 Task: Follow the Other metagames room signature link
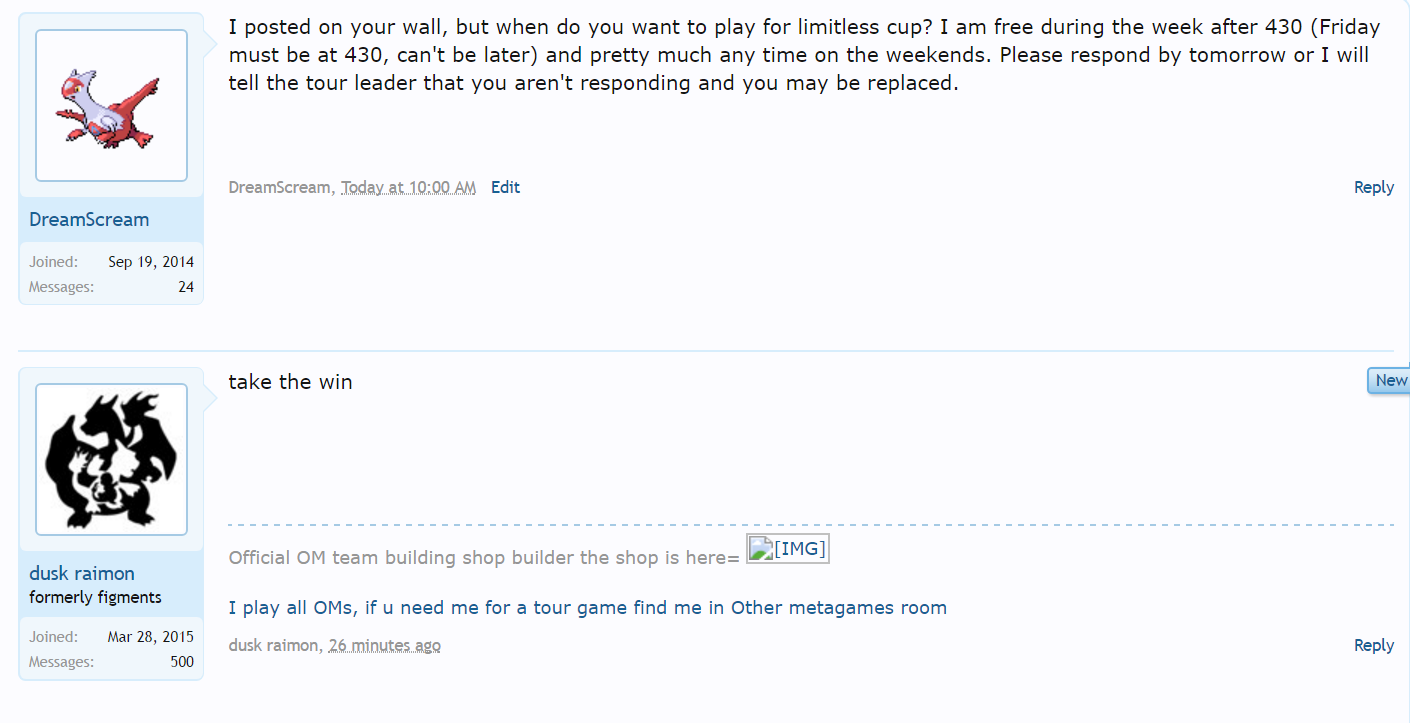tap(587, 607)
